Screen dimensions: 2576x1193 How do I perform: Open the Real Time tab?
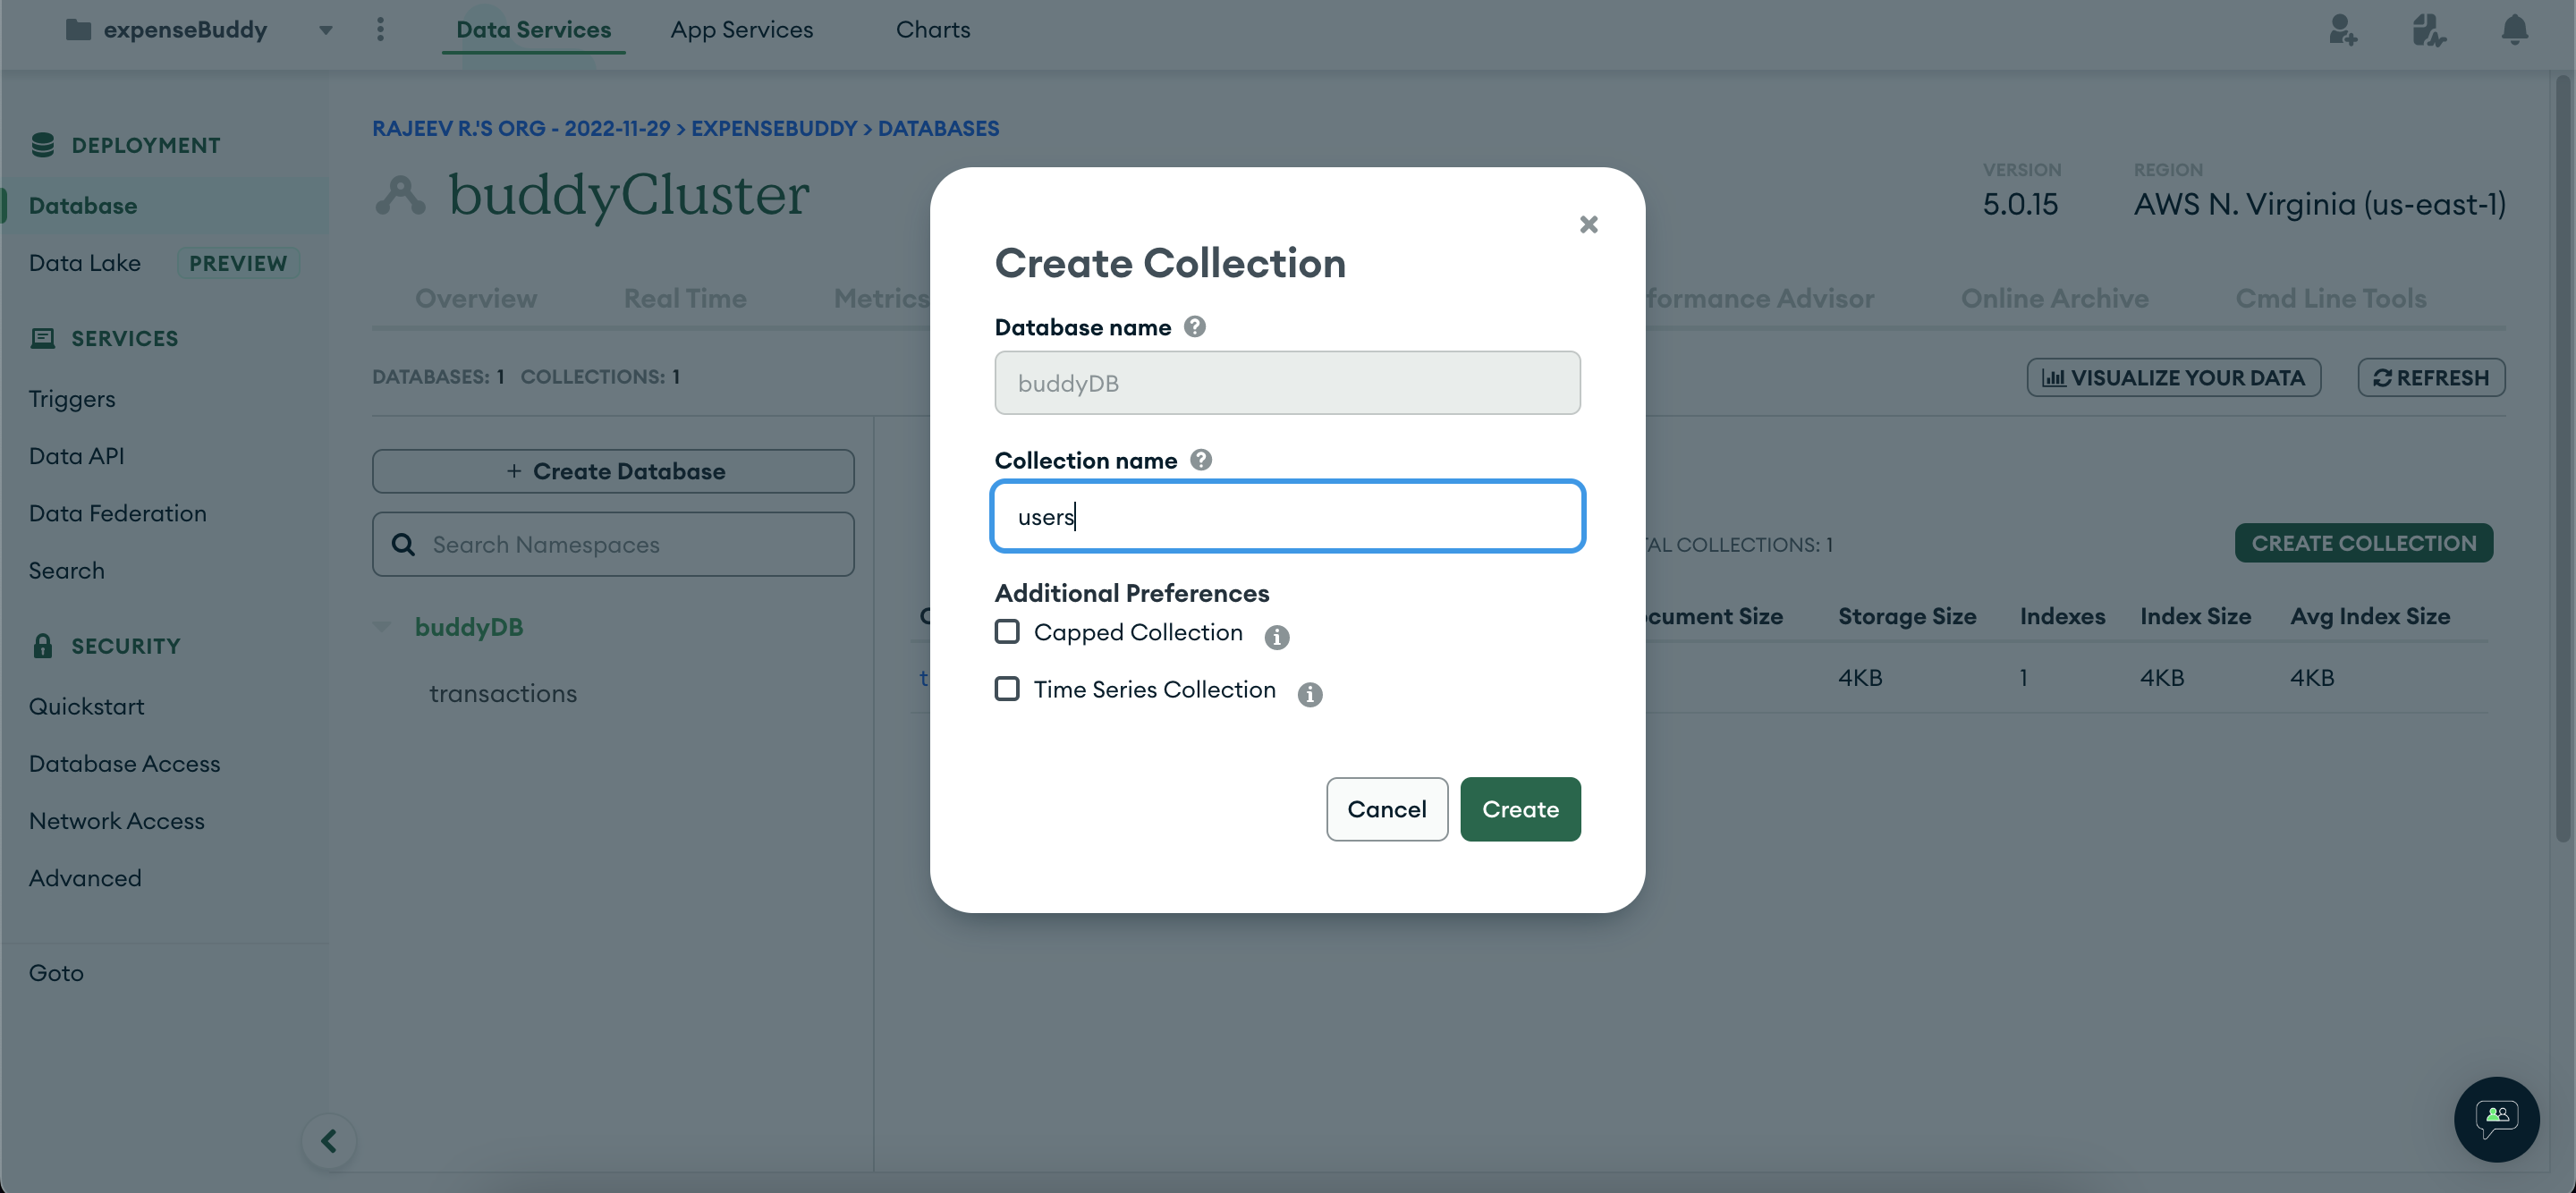pos(685,298)
